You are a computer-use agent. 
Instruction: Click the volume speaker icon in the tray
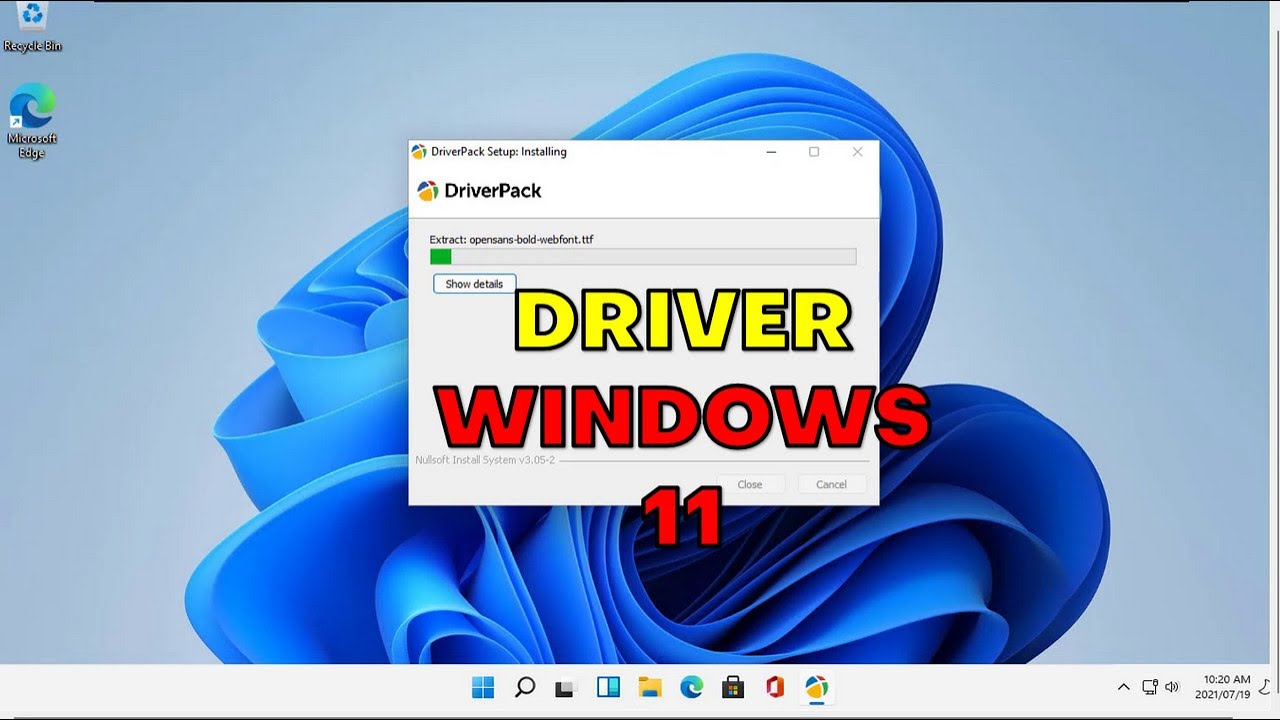(1172, 687)
